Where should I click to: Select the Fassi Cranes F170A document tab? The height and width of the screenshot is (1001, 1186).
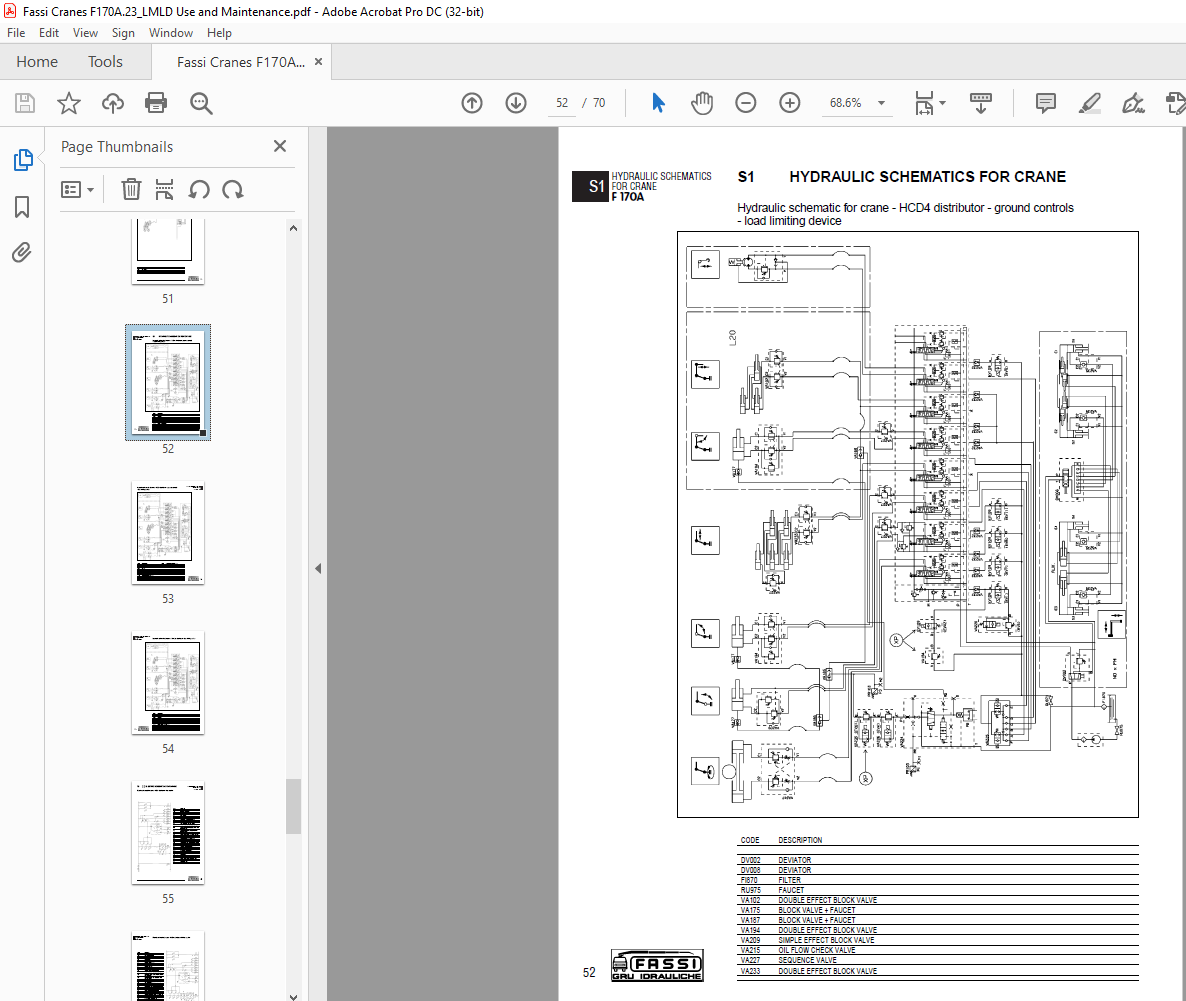coord(241,62)
